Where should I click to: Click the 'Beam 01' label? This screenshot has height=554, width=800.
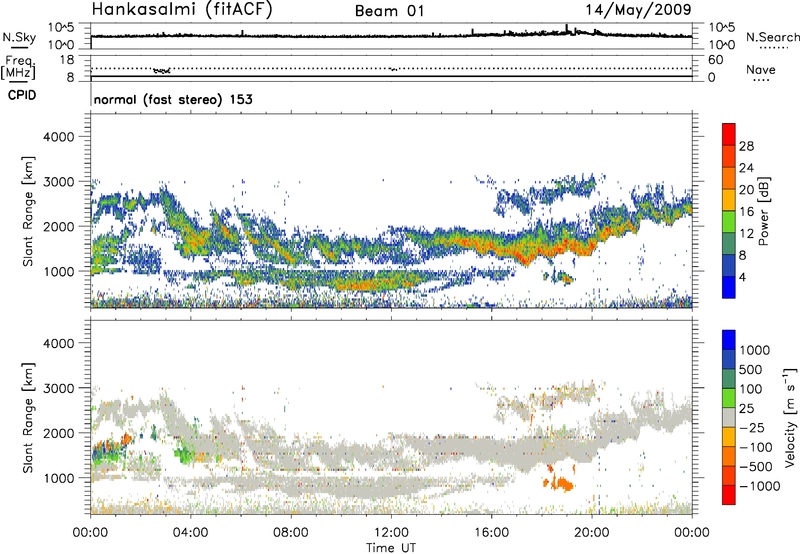390,11
